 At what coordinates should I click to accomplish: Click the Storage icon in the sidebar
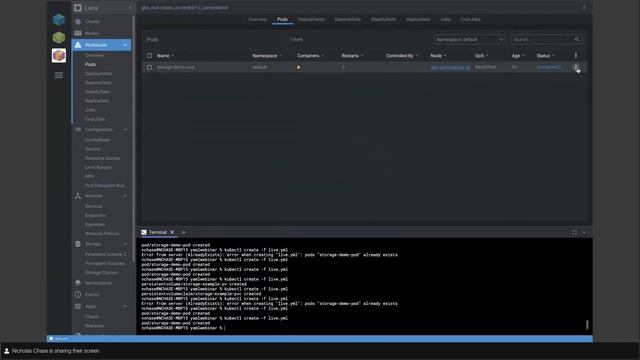click(x=78, y=244)
